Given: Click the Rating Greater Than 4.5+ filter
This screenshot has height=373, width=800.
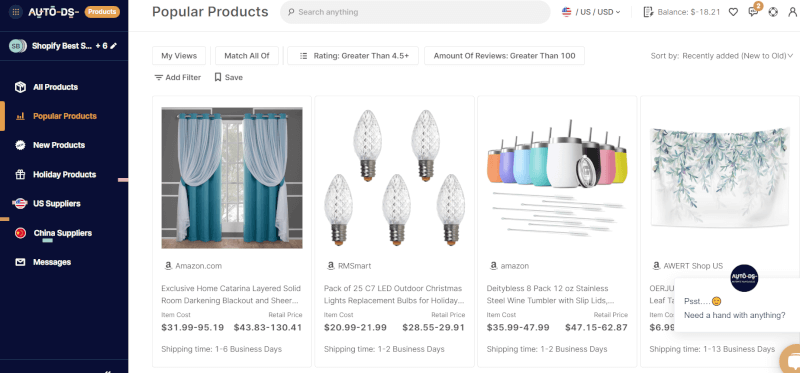Looking at the screenshot, I should pyautogui.click(x=353, y=56).
